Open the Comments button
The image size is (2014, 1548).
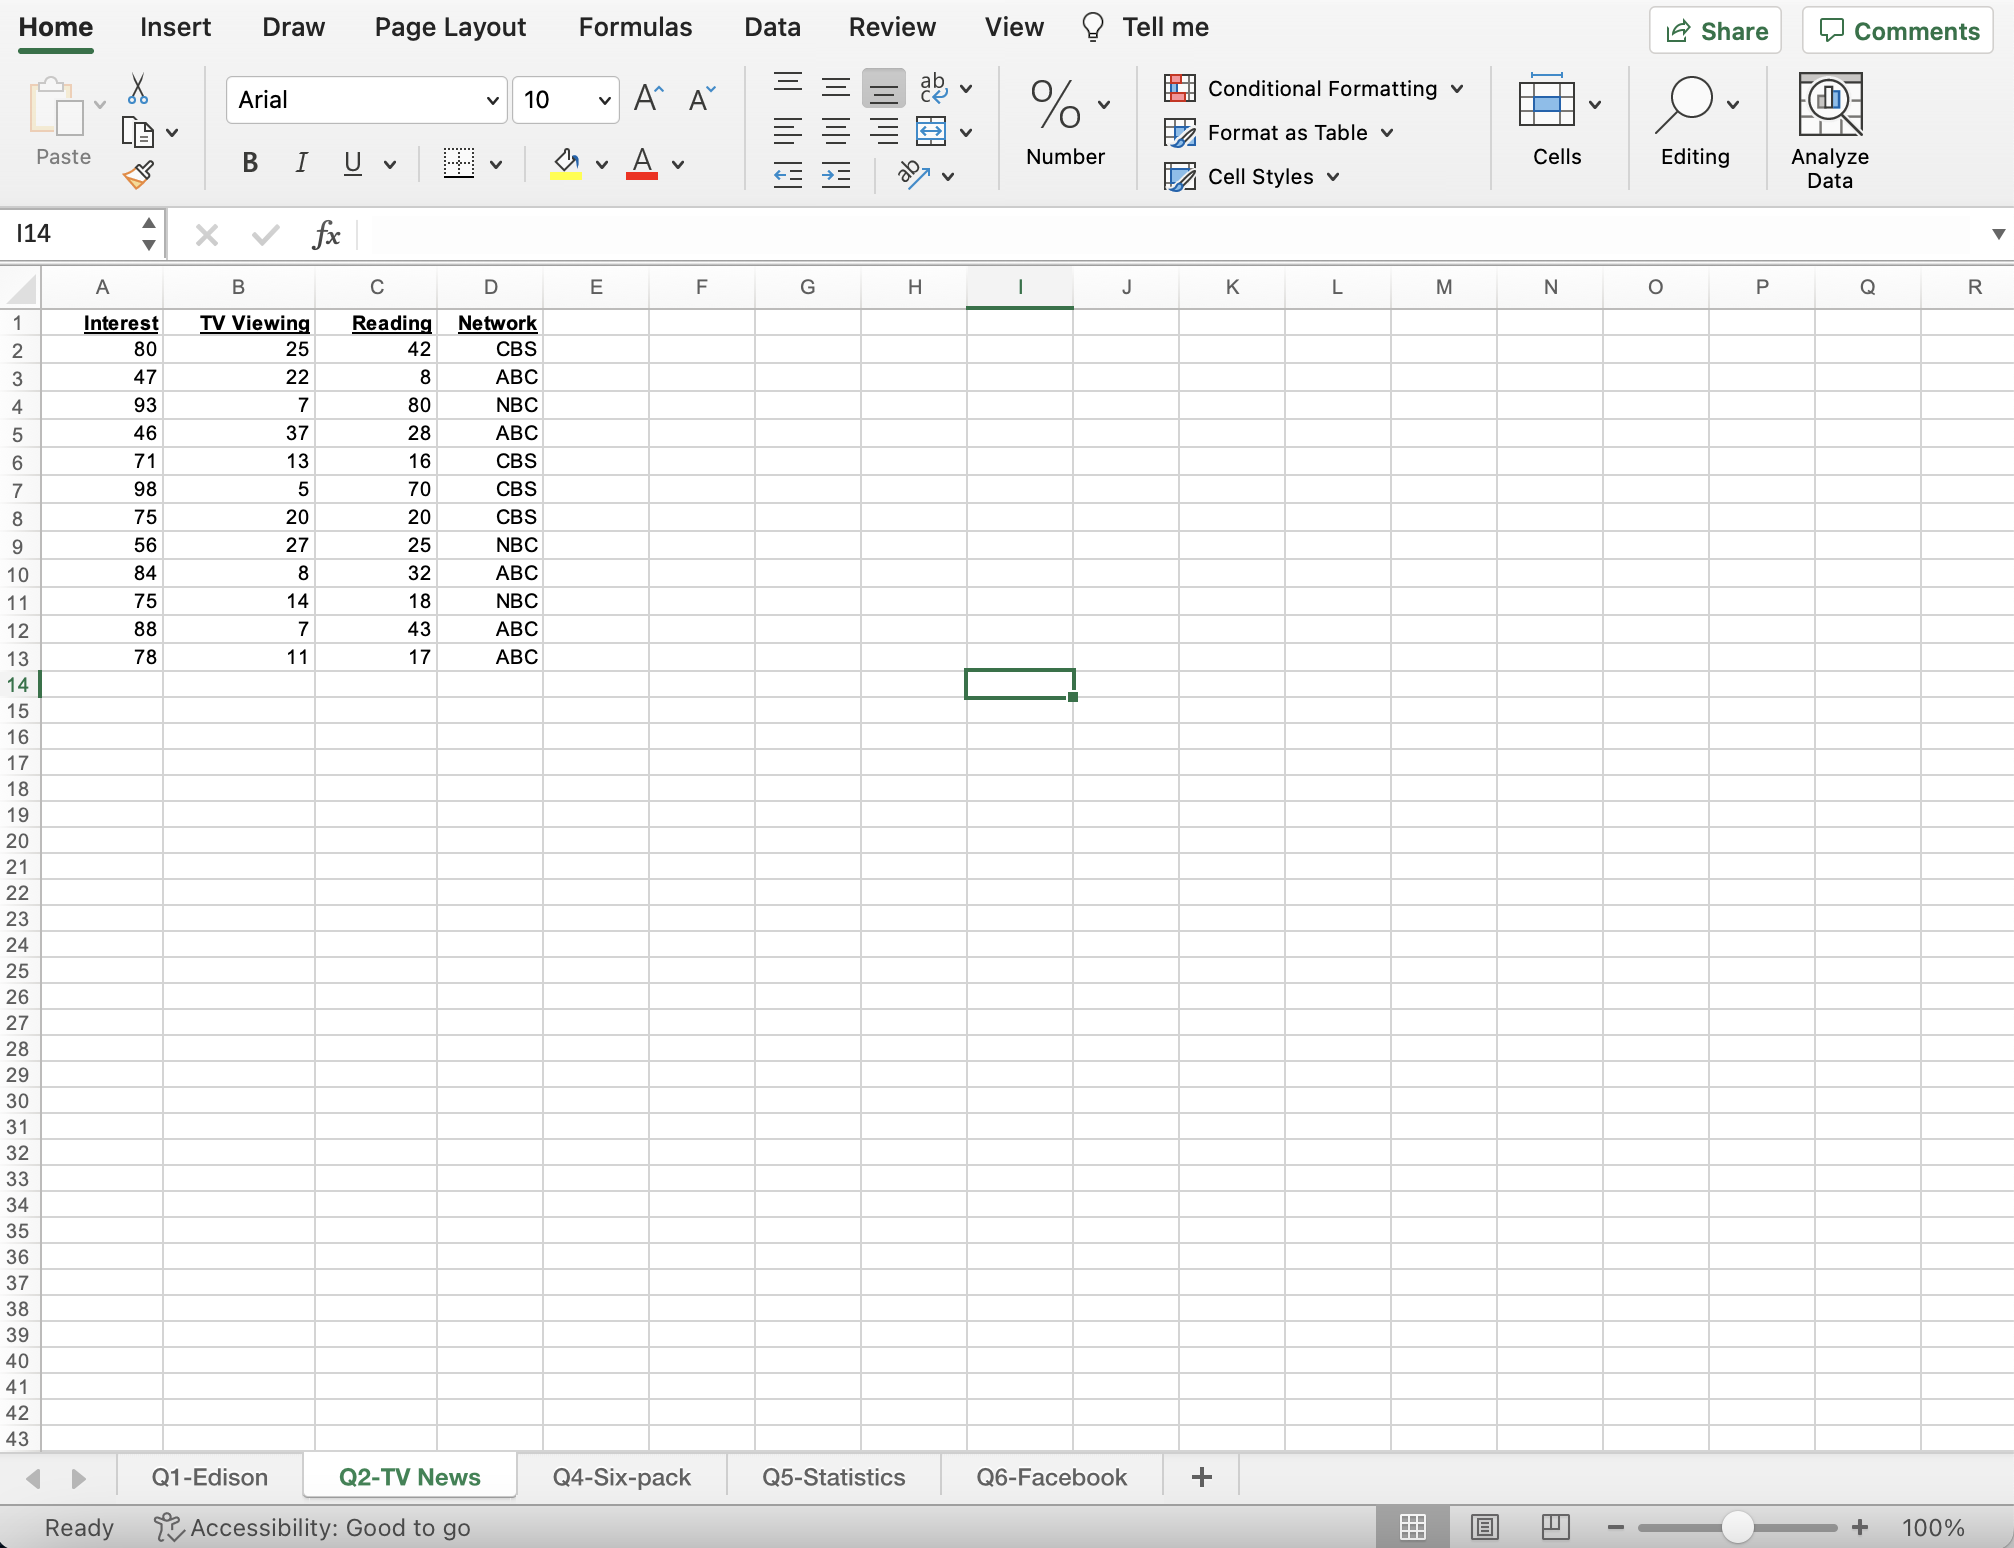coord(1897,31)
